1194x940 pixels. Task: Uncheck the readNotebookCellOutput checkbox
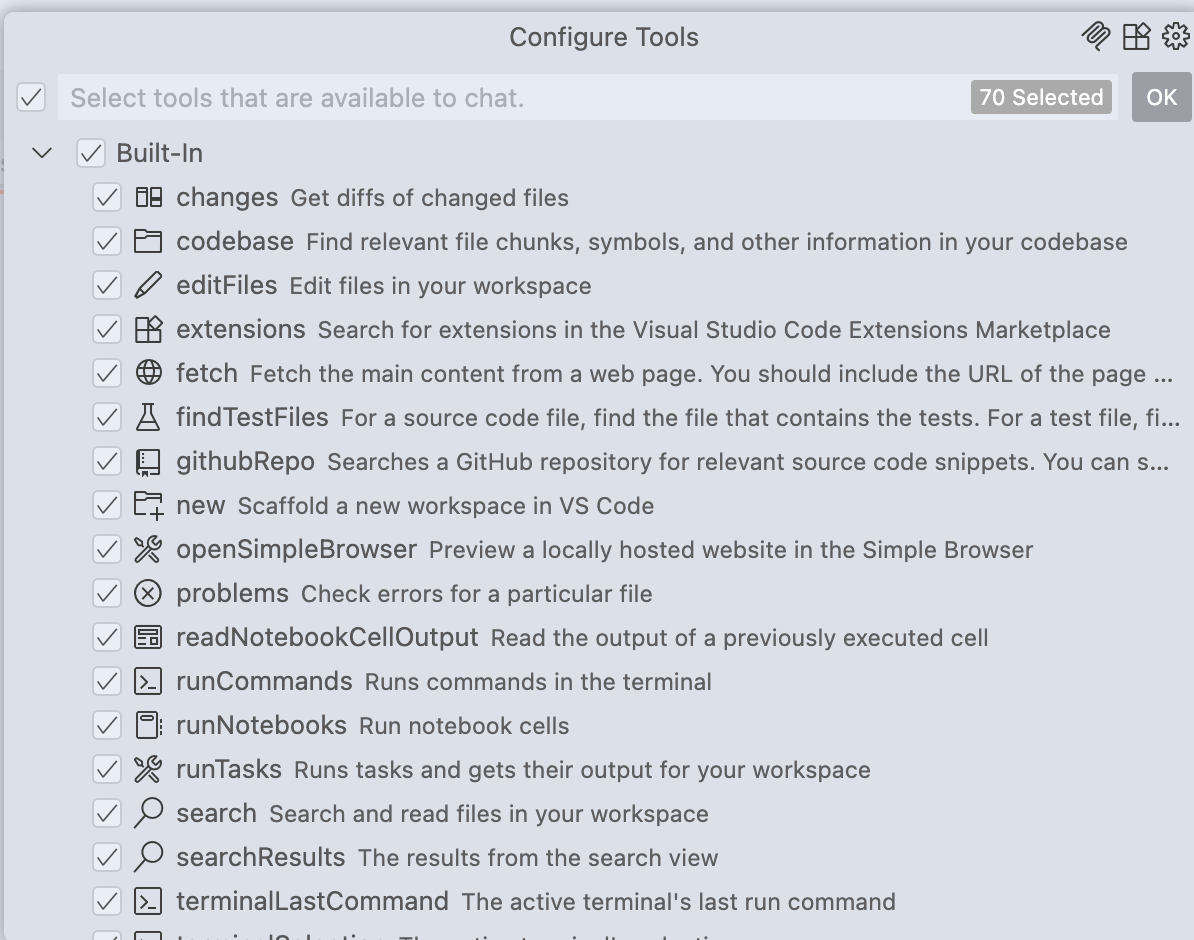[107, 638]
